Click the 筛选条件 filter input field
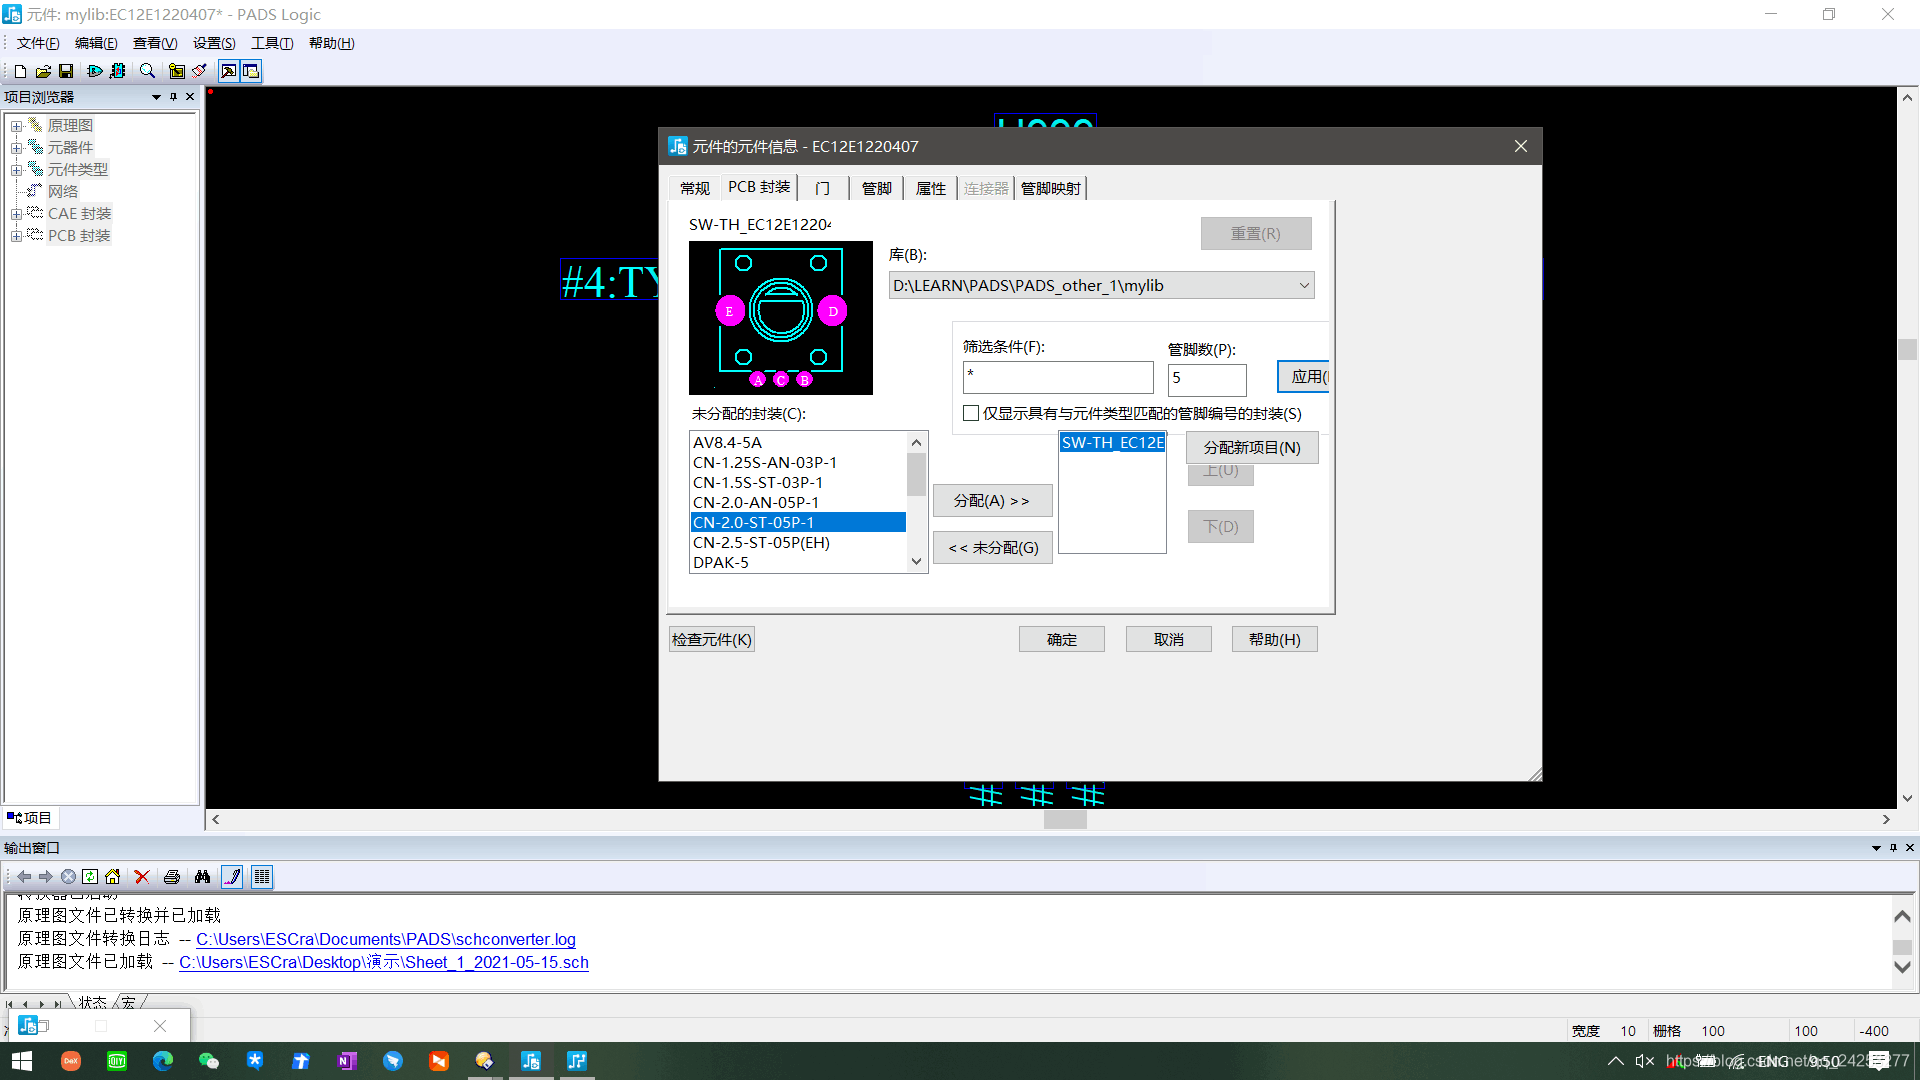1920x1080 pixels. [1058, 378]
